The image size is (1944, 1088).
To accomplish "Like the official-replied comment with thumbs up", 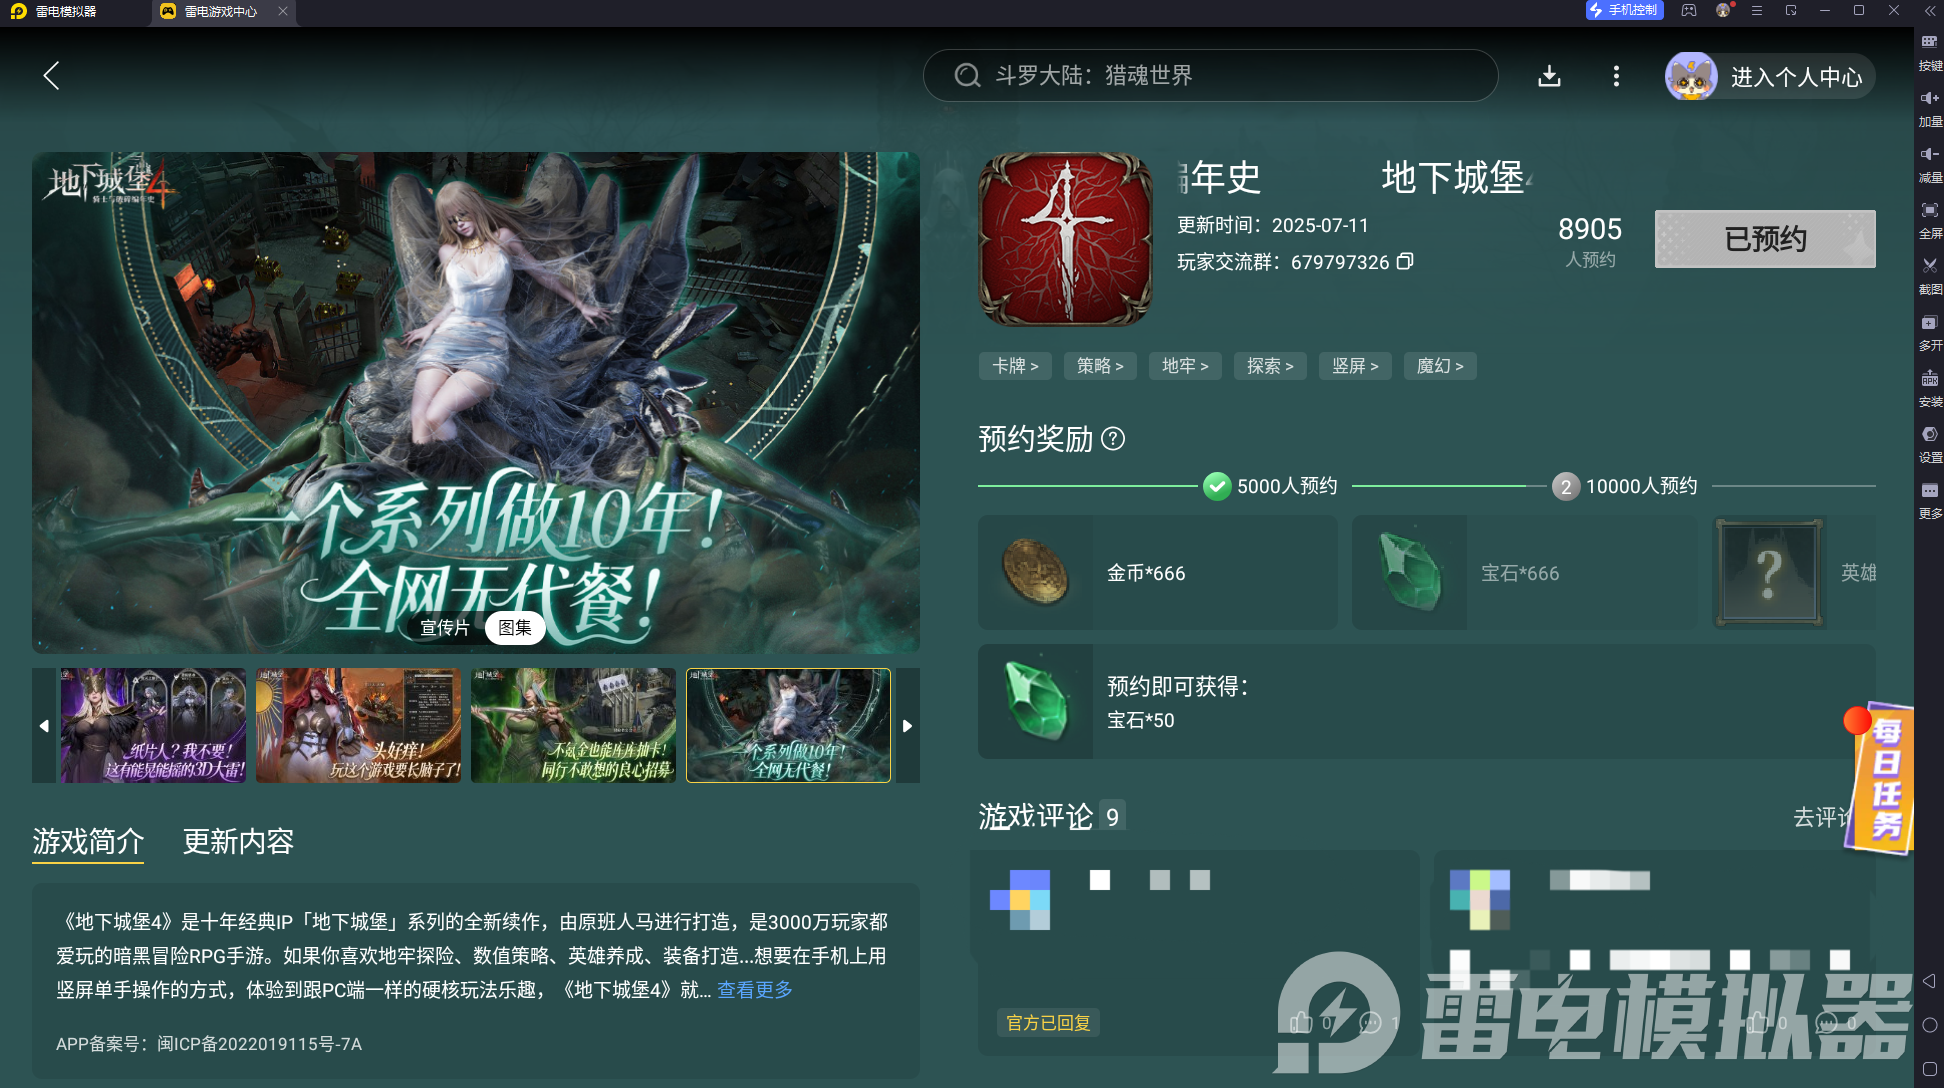I will (1302, 1023).
